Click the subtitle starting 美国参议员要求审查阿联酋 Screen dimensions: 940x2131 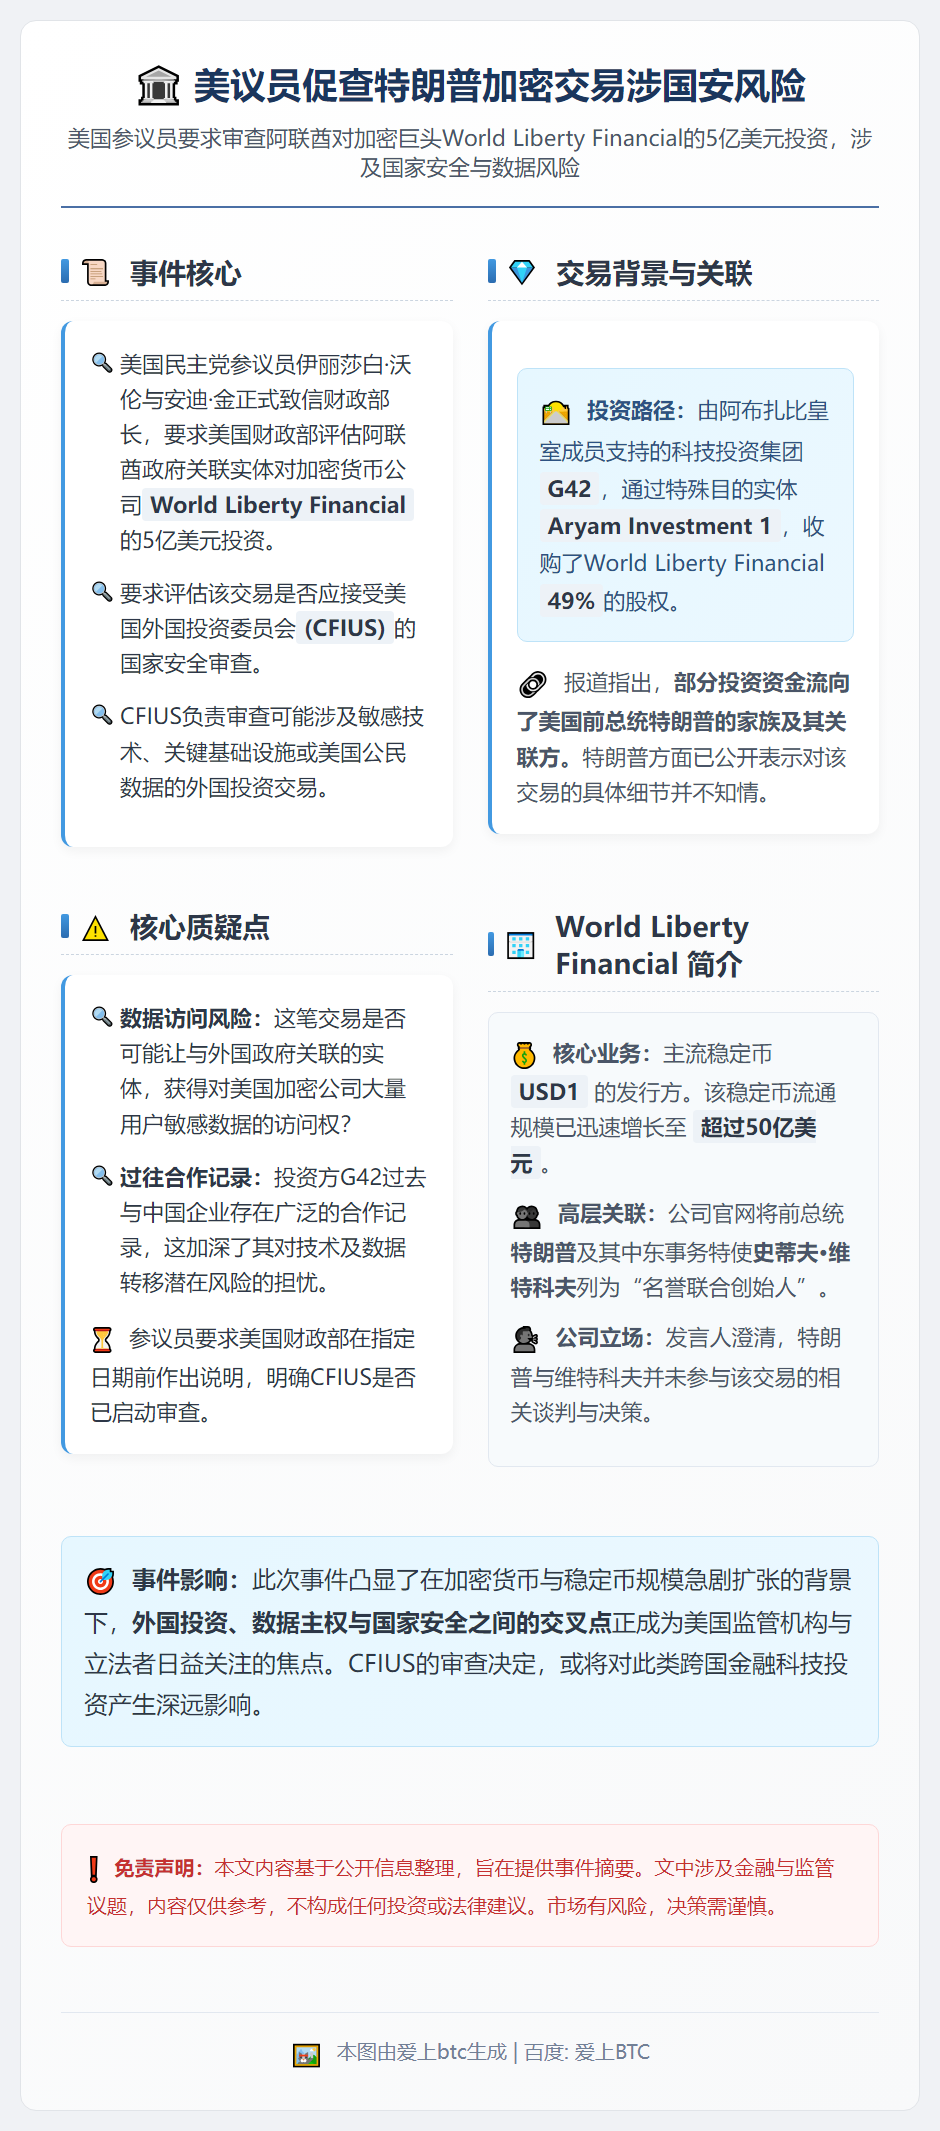pyautogui.click(x=470, y=153)
